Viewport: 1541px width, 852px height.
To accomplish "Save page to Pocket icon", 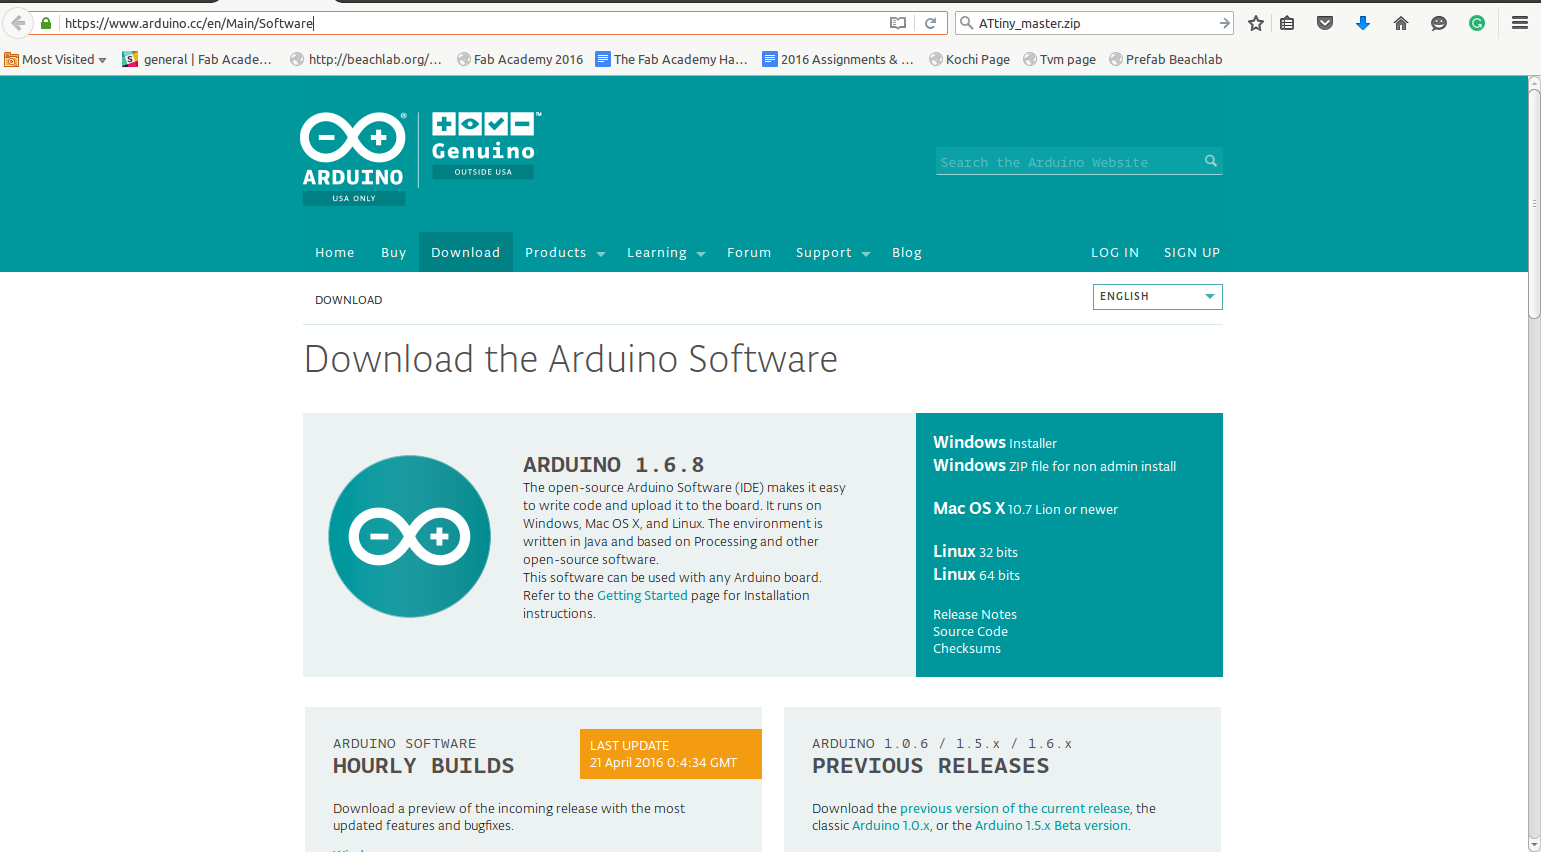I will point(1325,23).
